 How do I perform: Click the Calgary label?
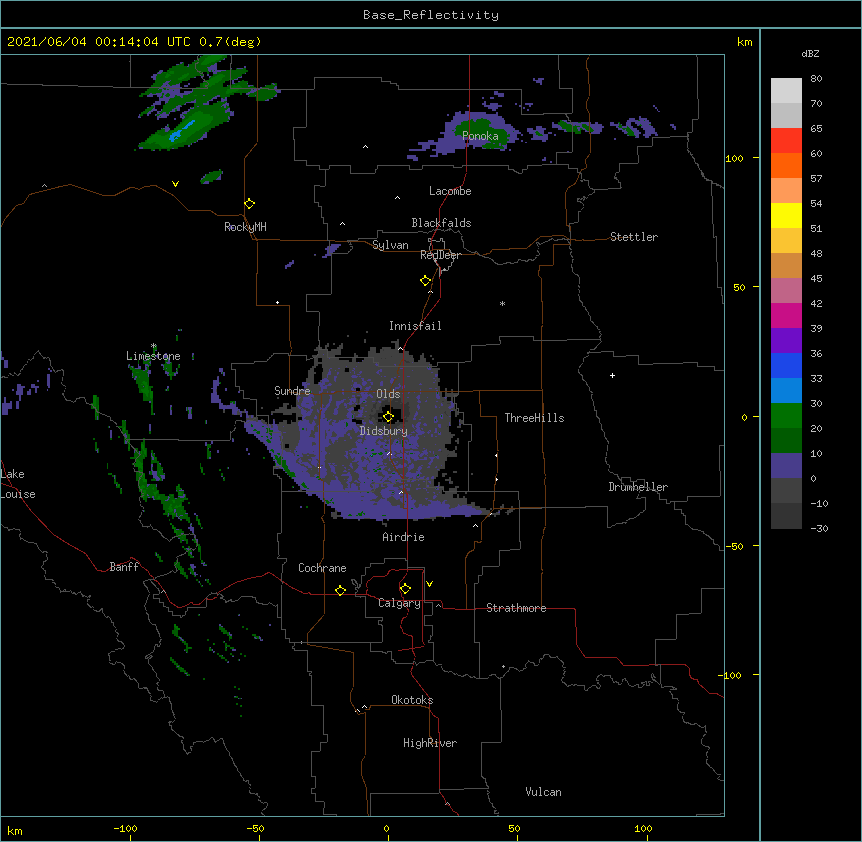point(400,603)
